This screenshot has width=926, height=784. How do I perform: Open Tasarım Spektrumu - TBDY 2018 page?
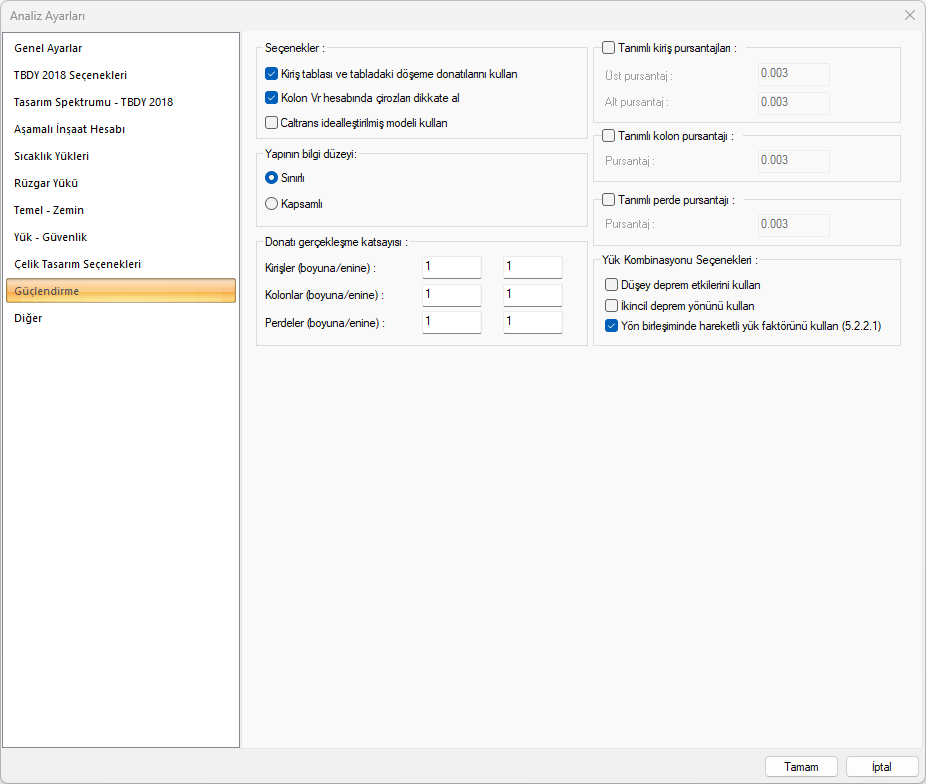pyautogui.click(x=120, y=102)
